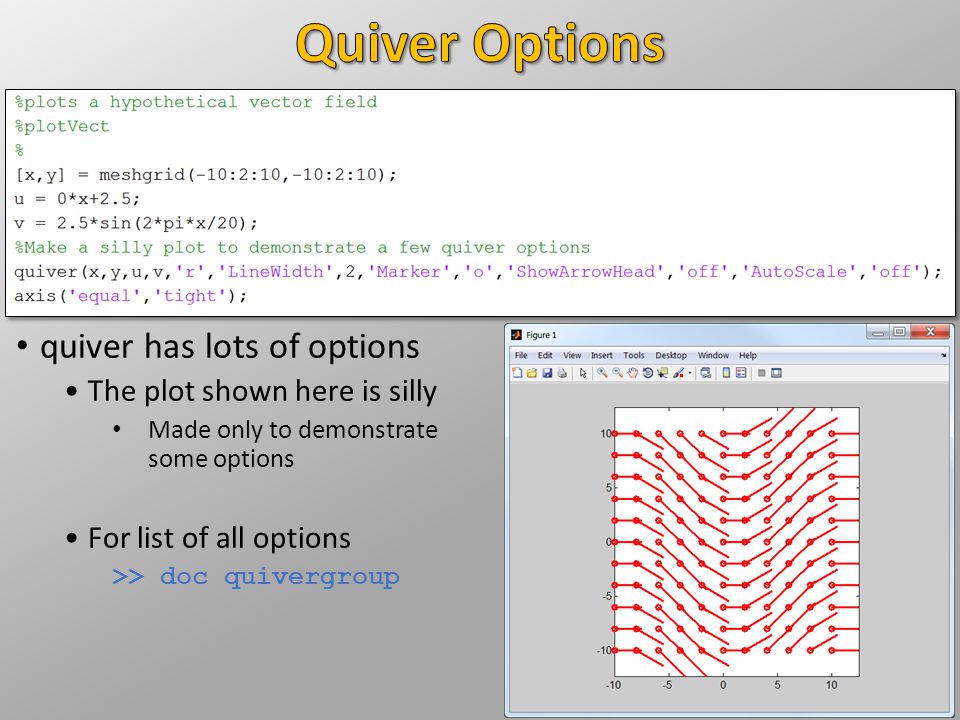Close the Figure 1 window

coord(930,332)
